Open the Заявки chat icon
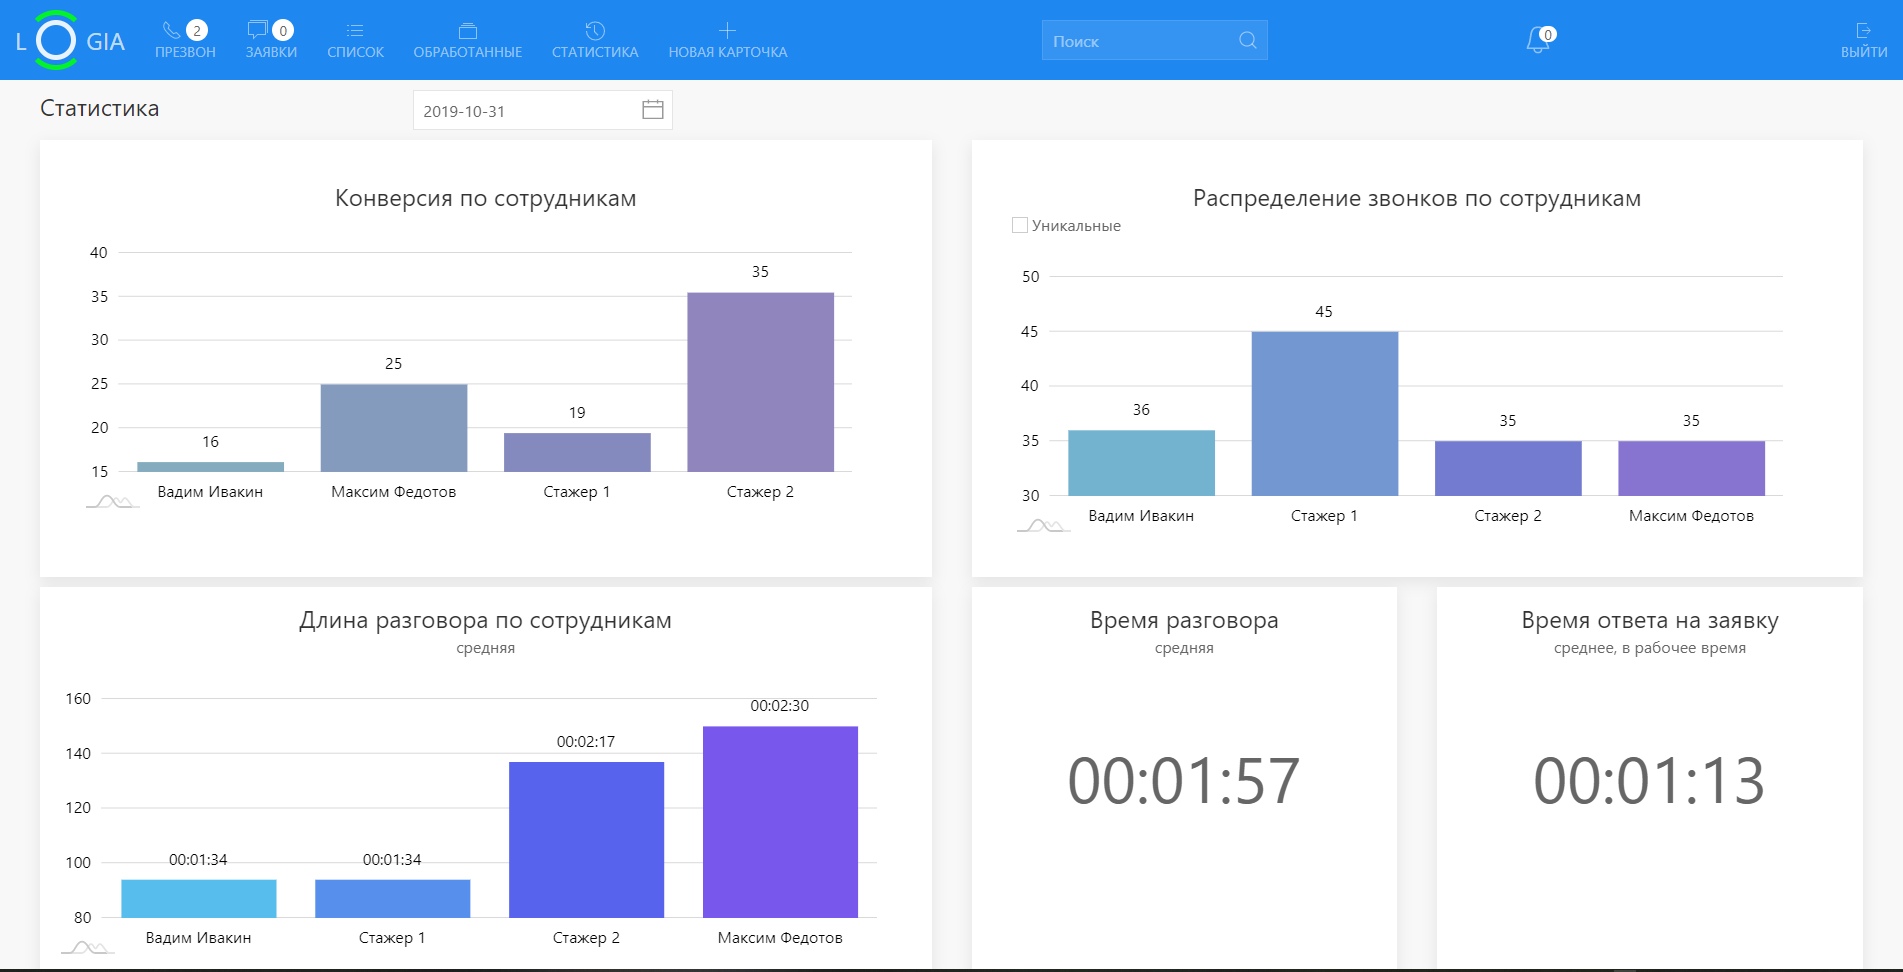The image size is (1903, 972). 258,31
